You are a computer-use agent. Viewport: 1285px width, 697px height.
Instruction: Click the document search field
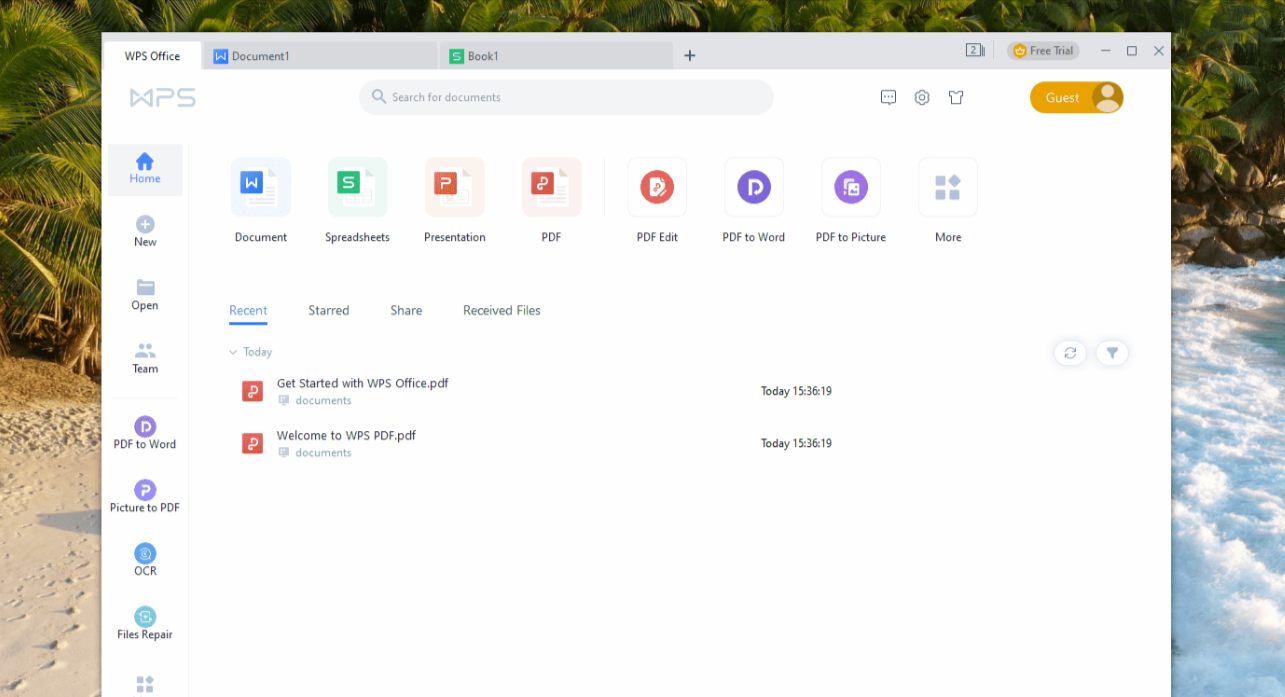point(566,97)
